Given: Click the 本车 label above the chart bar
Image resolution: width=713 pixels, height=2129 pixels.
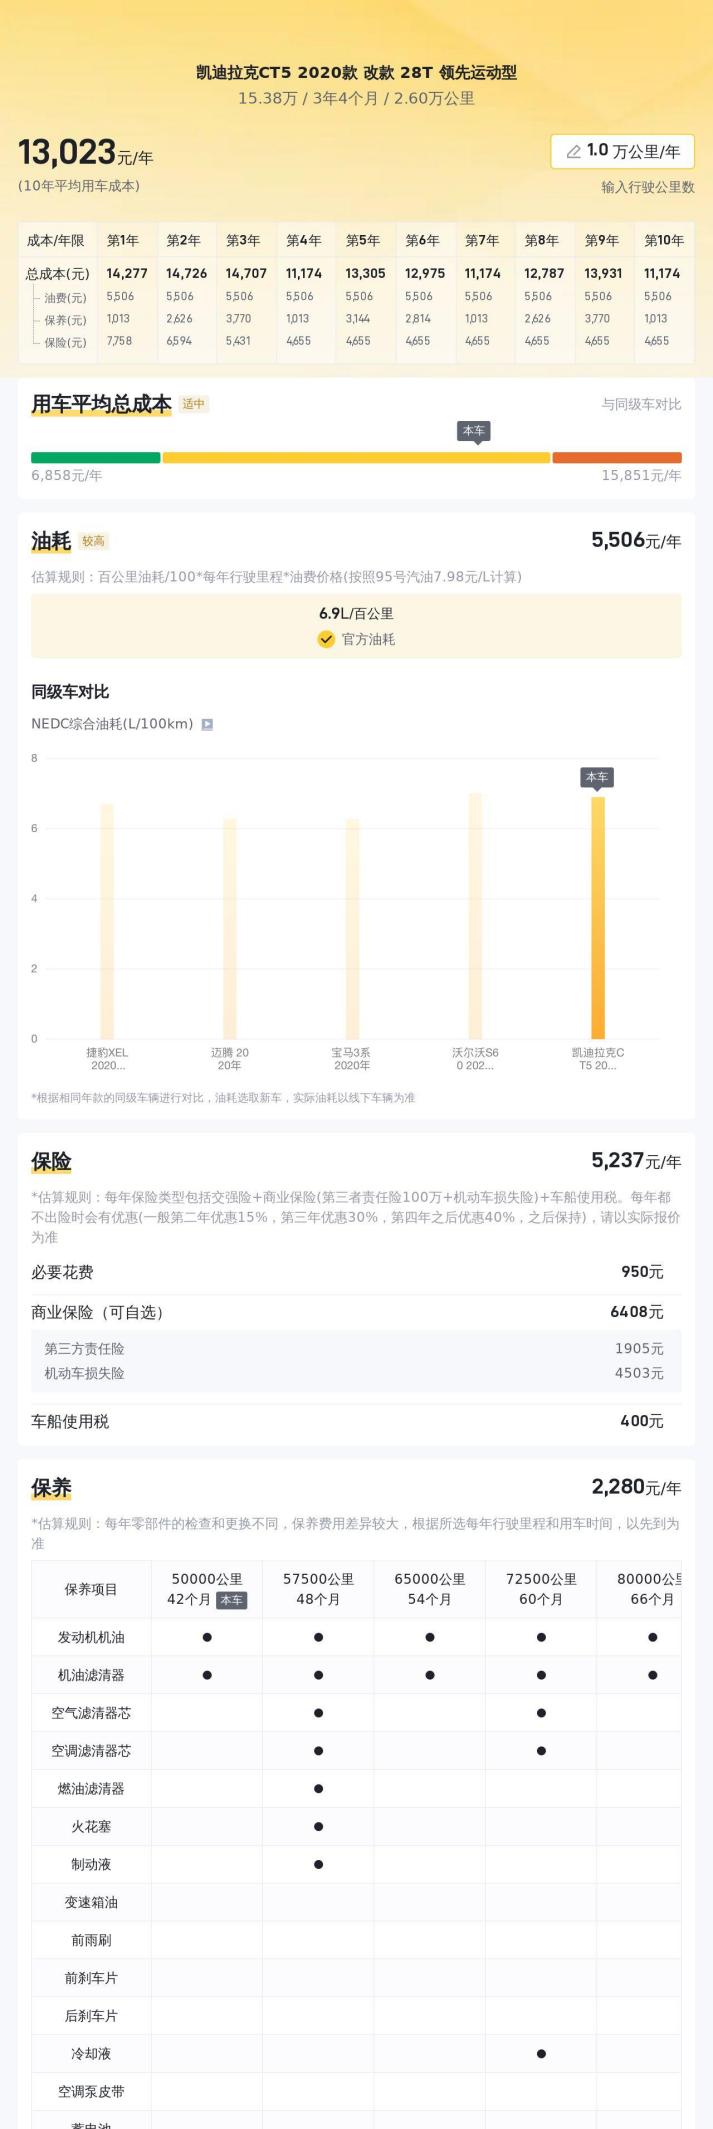Looking at the screenshot, I should 597,777.
